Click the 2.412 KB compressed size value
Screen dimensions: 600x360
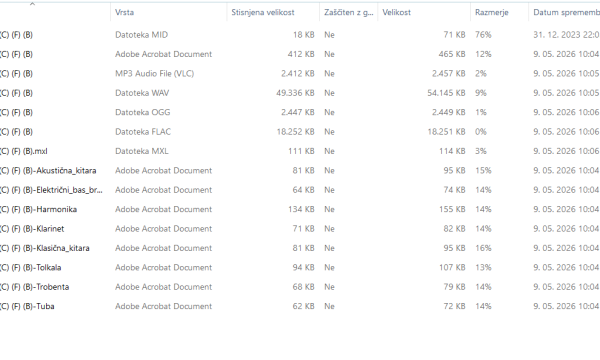[x=298, y=73]
